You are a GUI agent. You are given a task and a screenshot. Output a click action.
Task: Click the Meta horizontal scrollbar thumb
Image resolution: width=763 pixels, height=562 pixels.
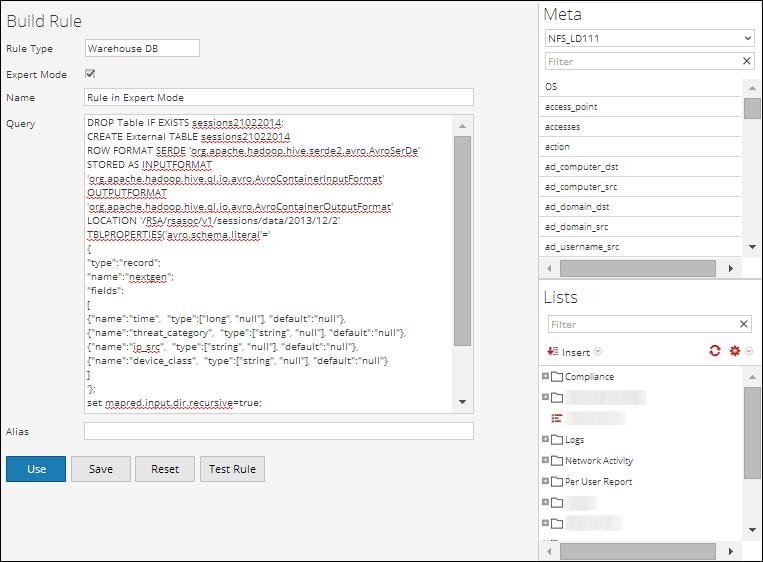coord(637,269)
